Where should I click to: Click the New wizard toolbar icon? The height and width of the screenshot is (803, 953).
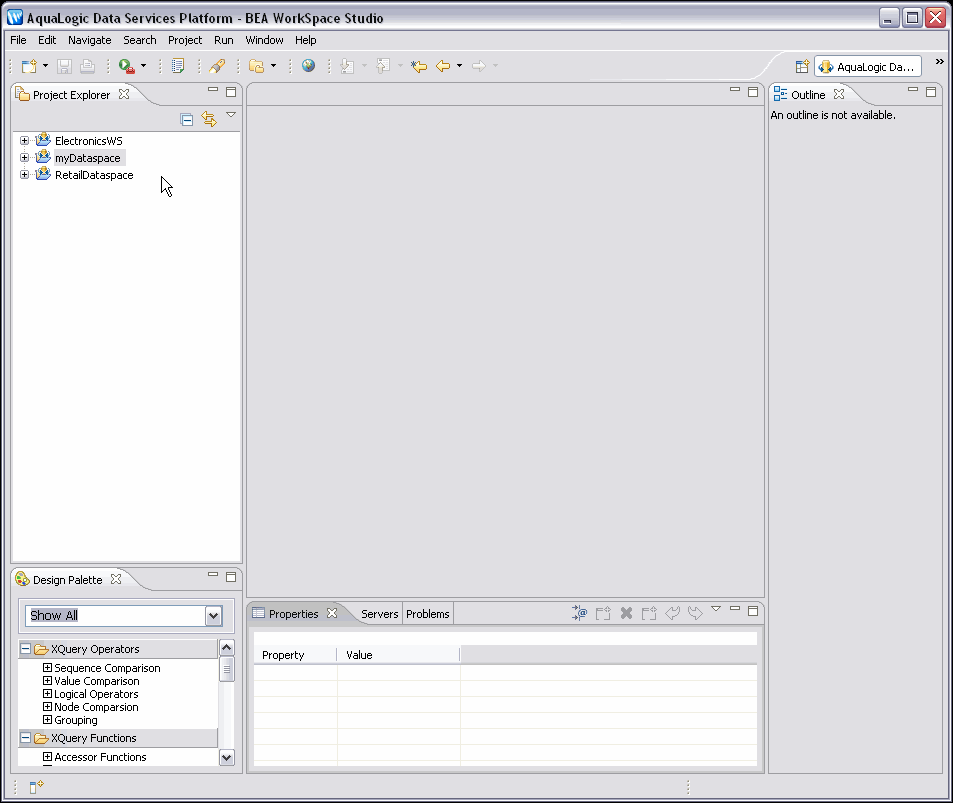29,66
